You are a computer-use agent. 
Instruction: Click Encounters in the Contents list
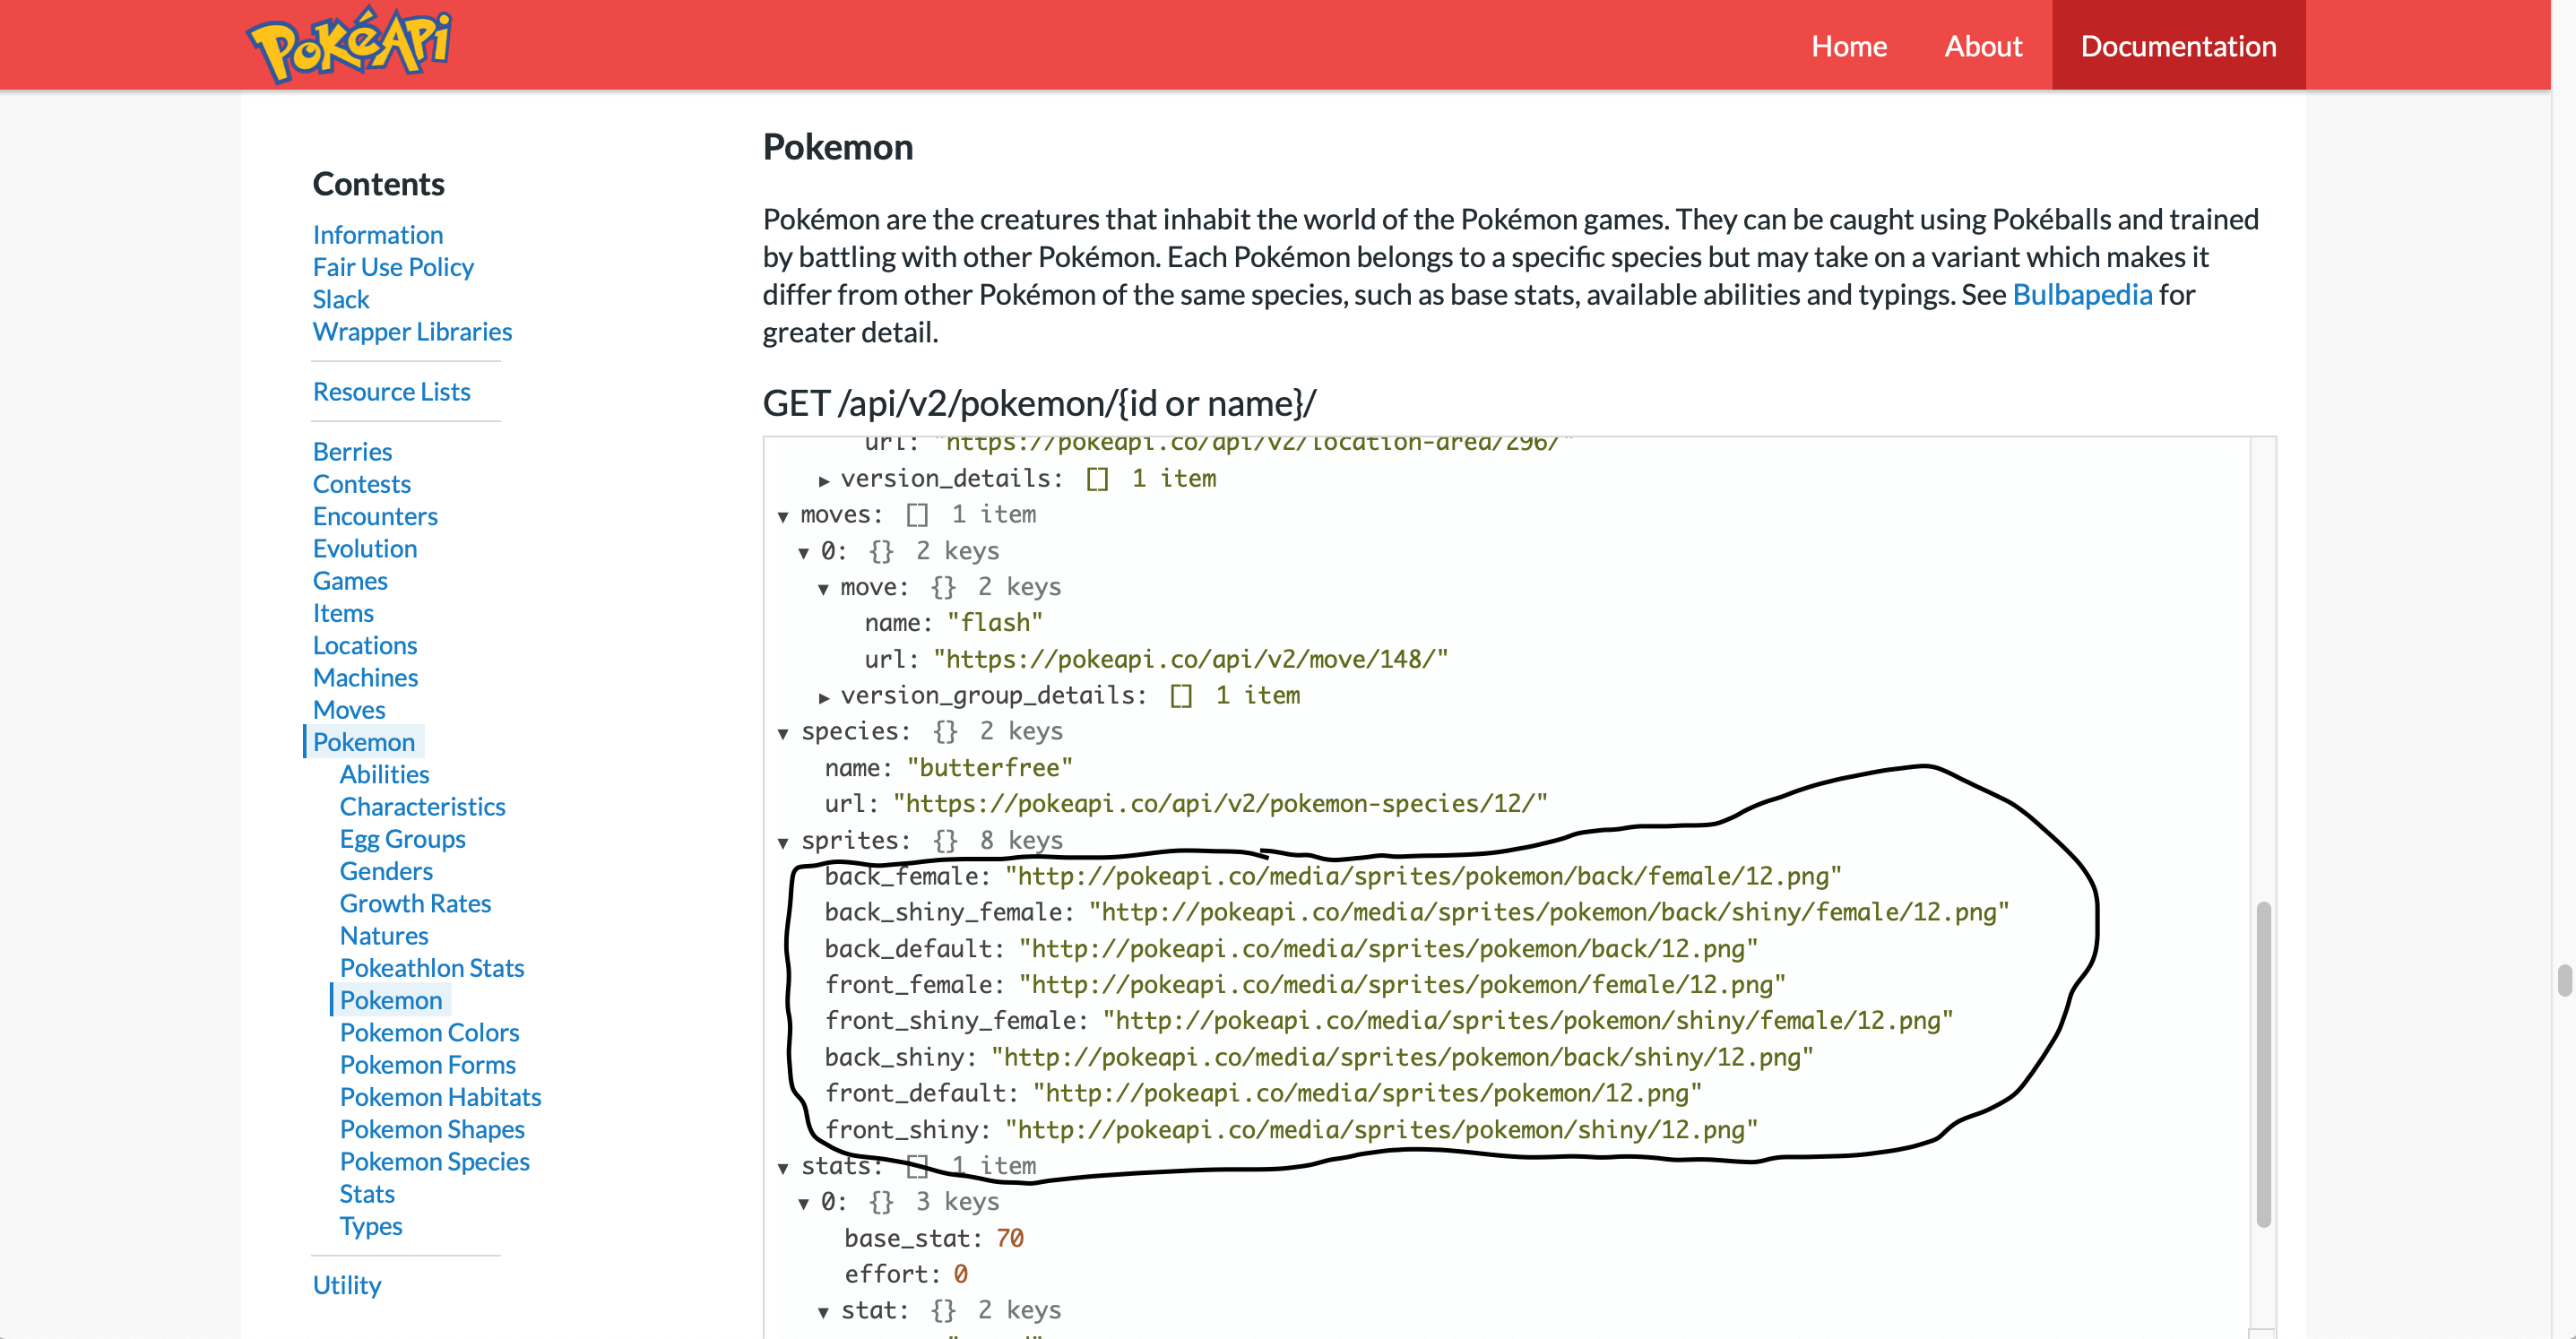pyautogui.click(x=375, y=516)
